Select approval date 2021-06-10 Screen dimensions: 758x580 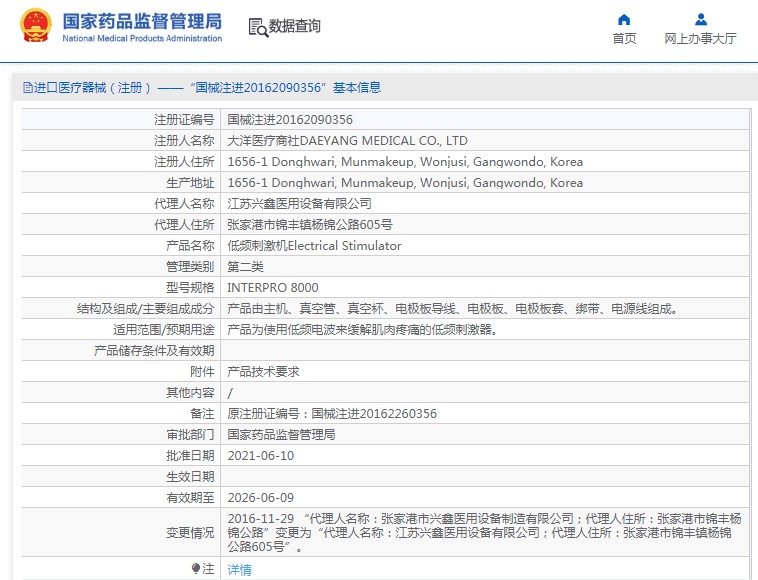pos(261,456)
